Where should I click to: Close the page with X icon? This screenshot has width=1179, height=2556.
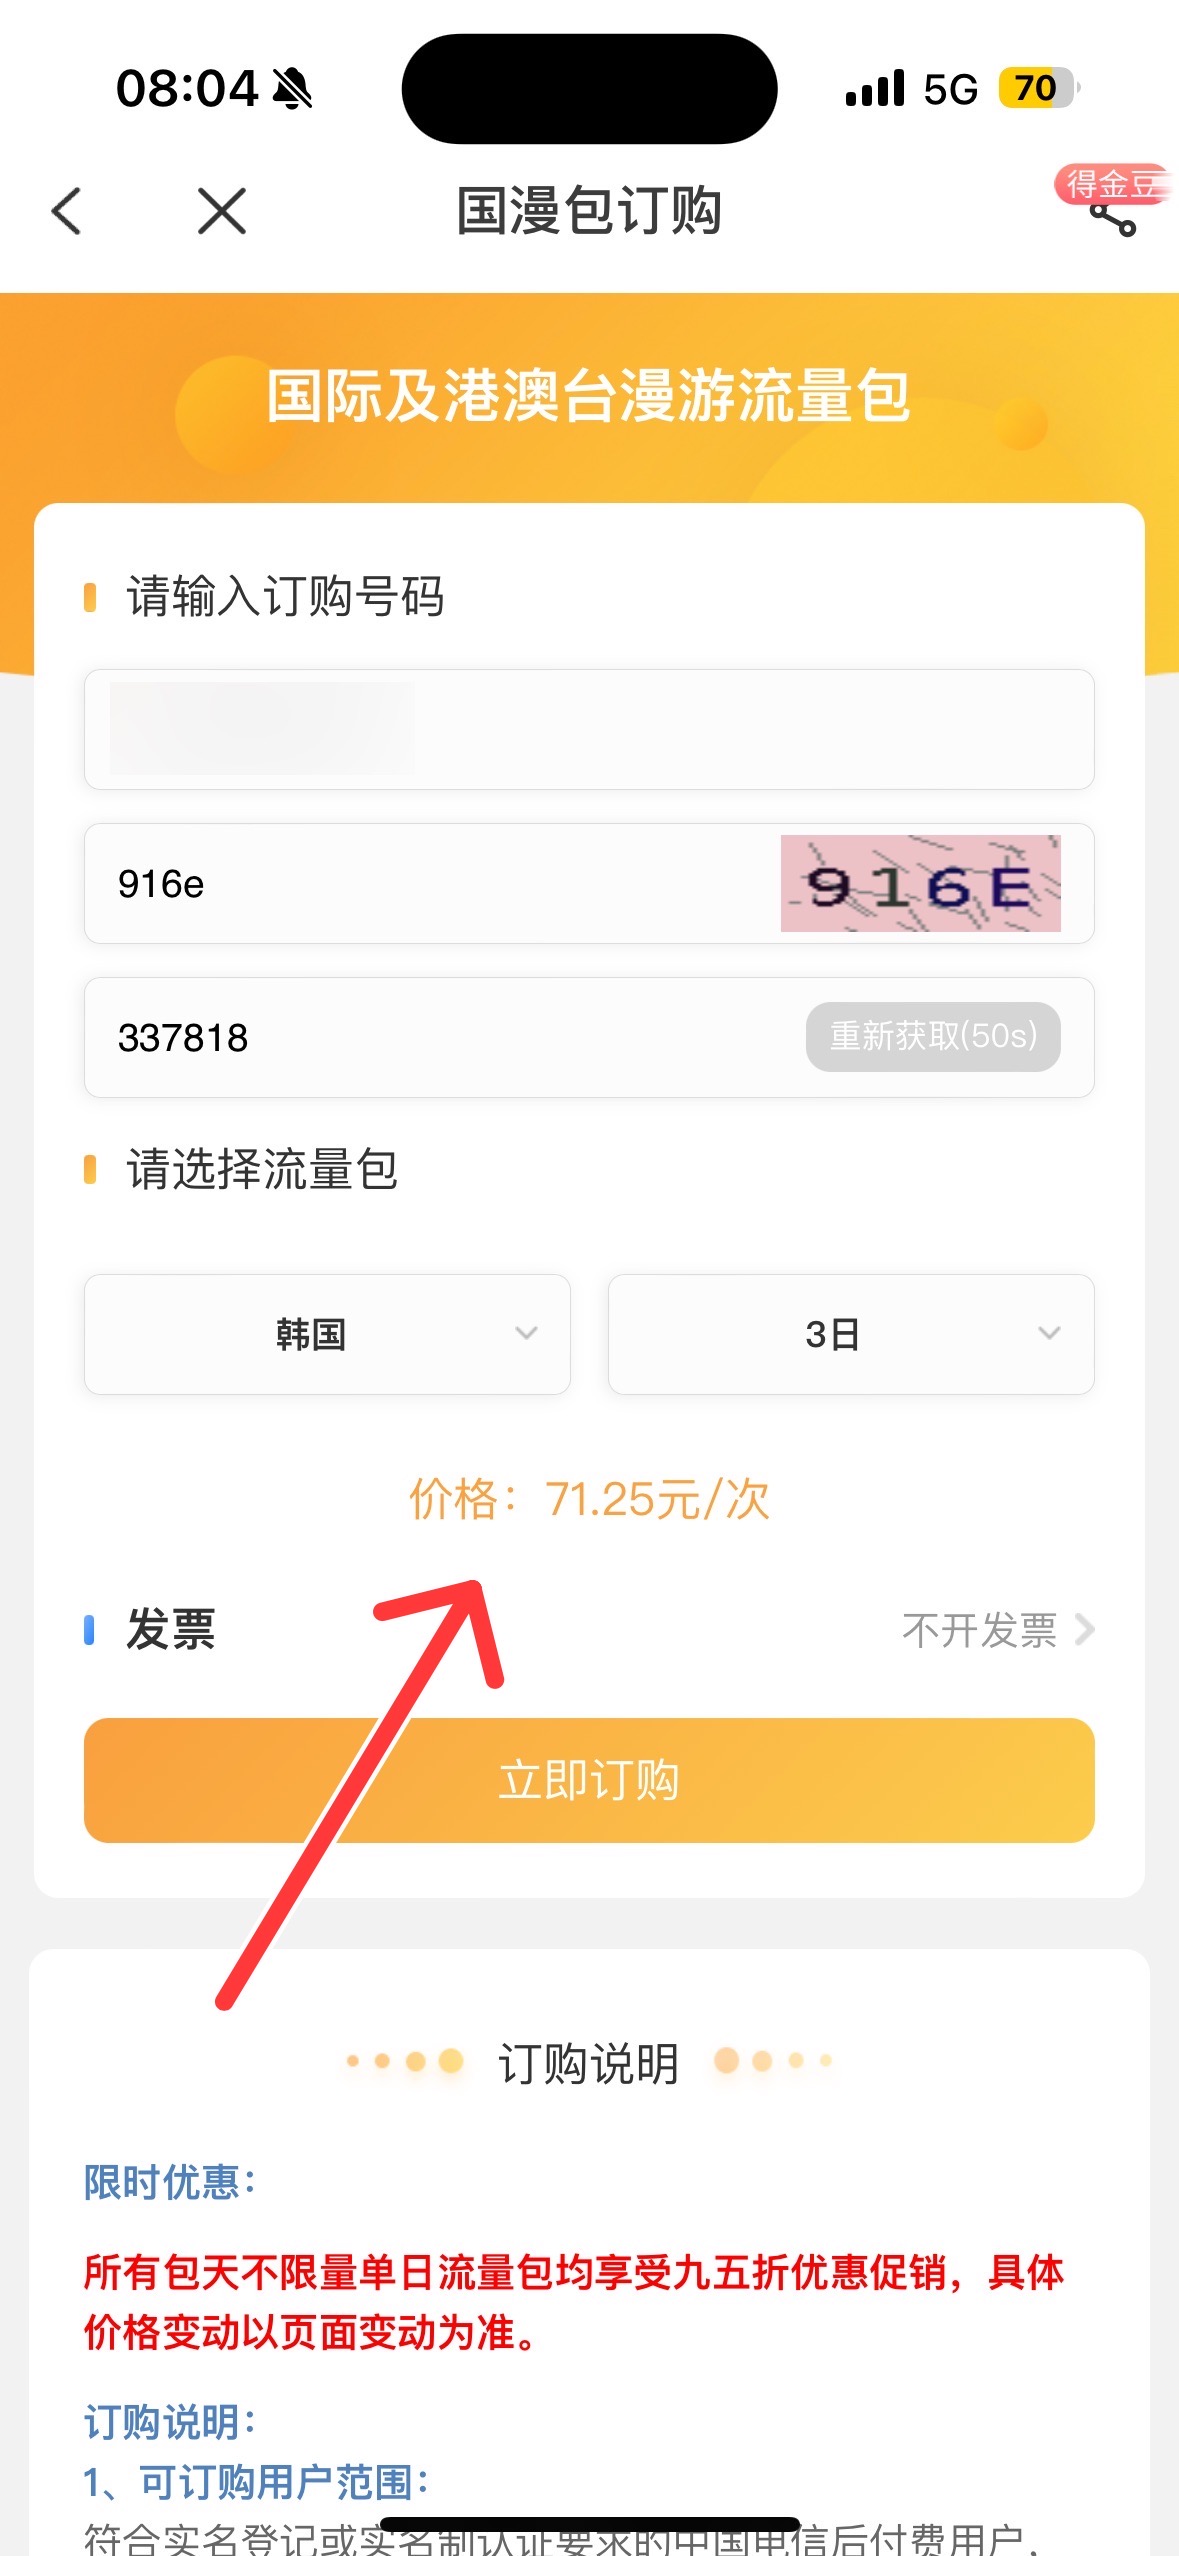pyautogui.click(x=221, y=211)
